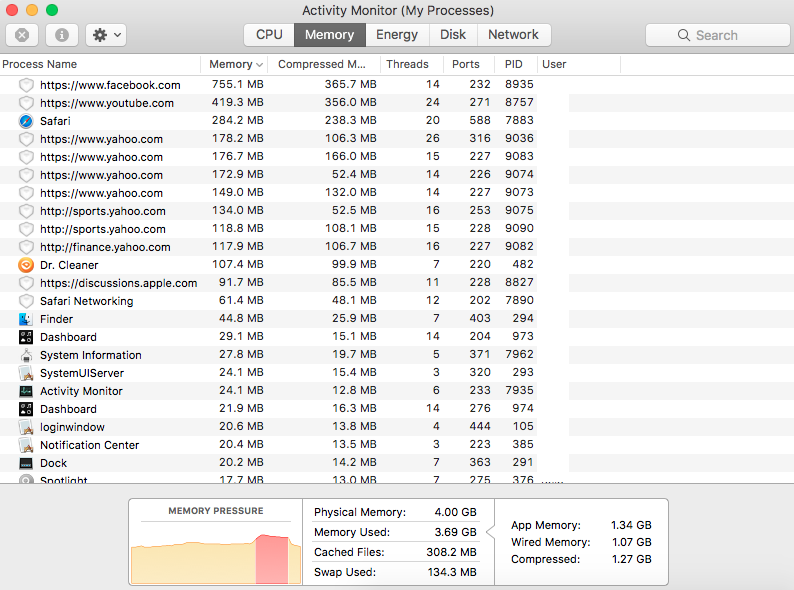Open the process Inspect info button

click(62, 35)
